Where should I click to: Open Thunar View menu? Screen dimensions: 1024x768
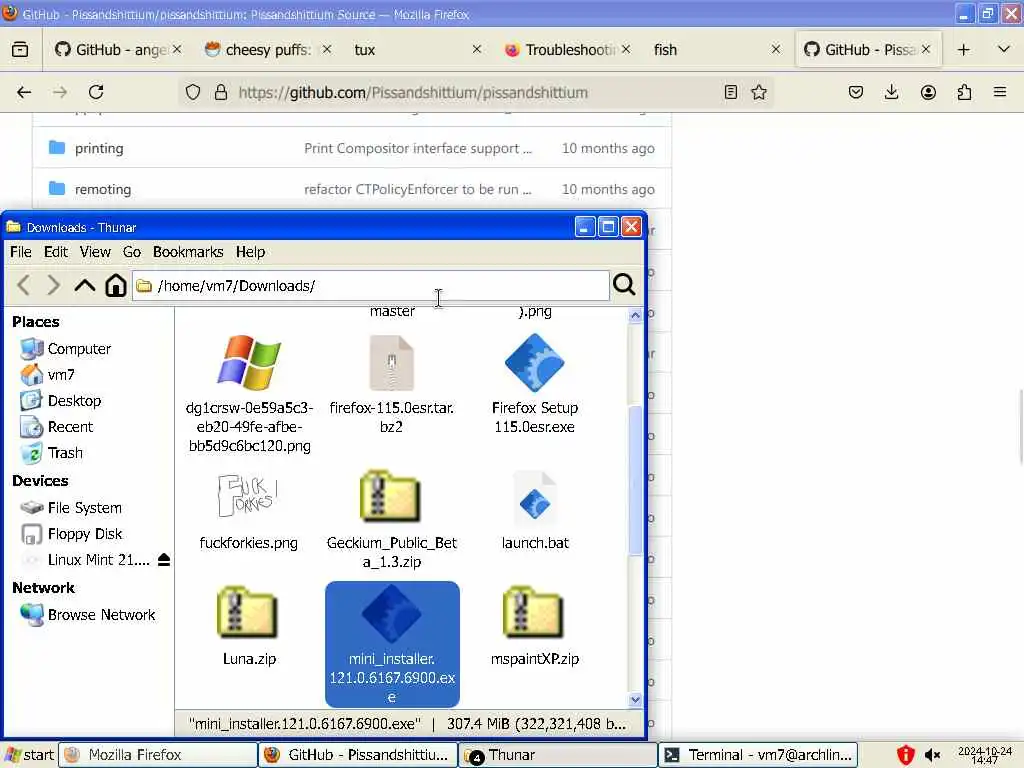point(95,252)
